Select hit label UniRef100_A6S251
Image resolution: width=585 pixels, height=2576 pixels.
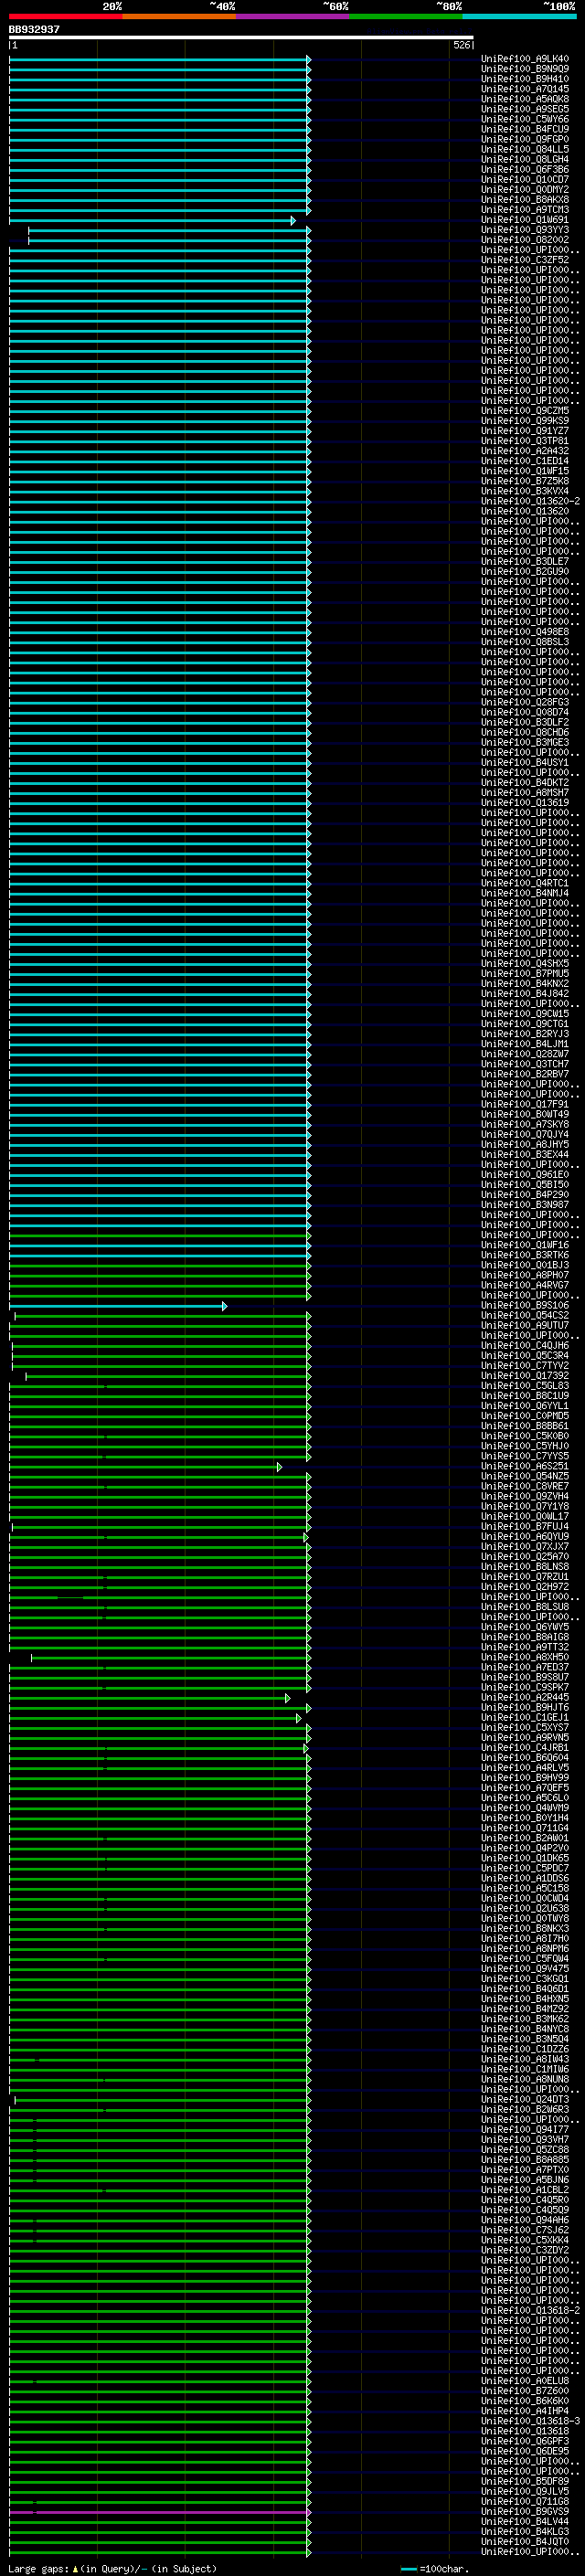pyautogui.click(x=525, y=1466)
